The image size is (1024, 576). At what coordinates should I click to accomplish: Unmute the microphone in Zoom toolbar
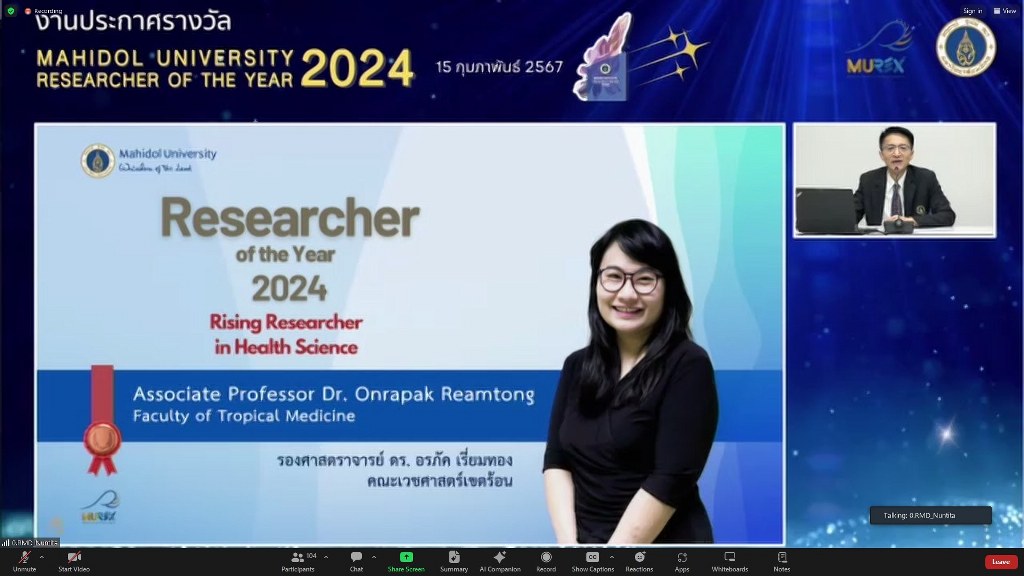[24, 560]
